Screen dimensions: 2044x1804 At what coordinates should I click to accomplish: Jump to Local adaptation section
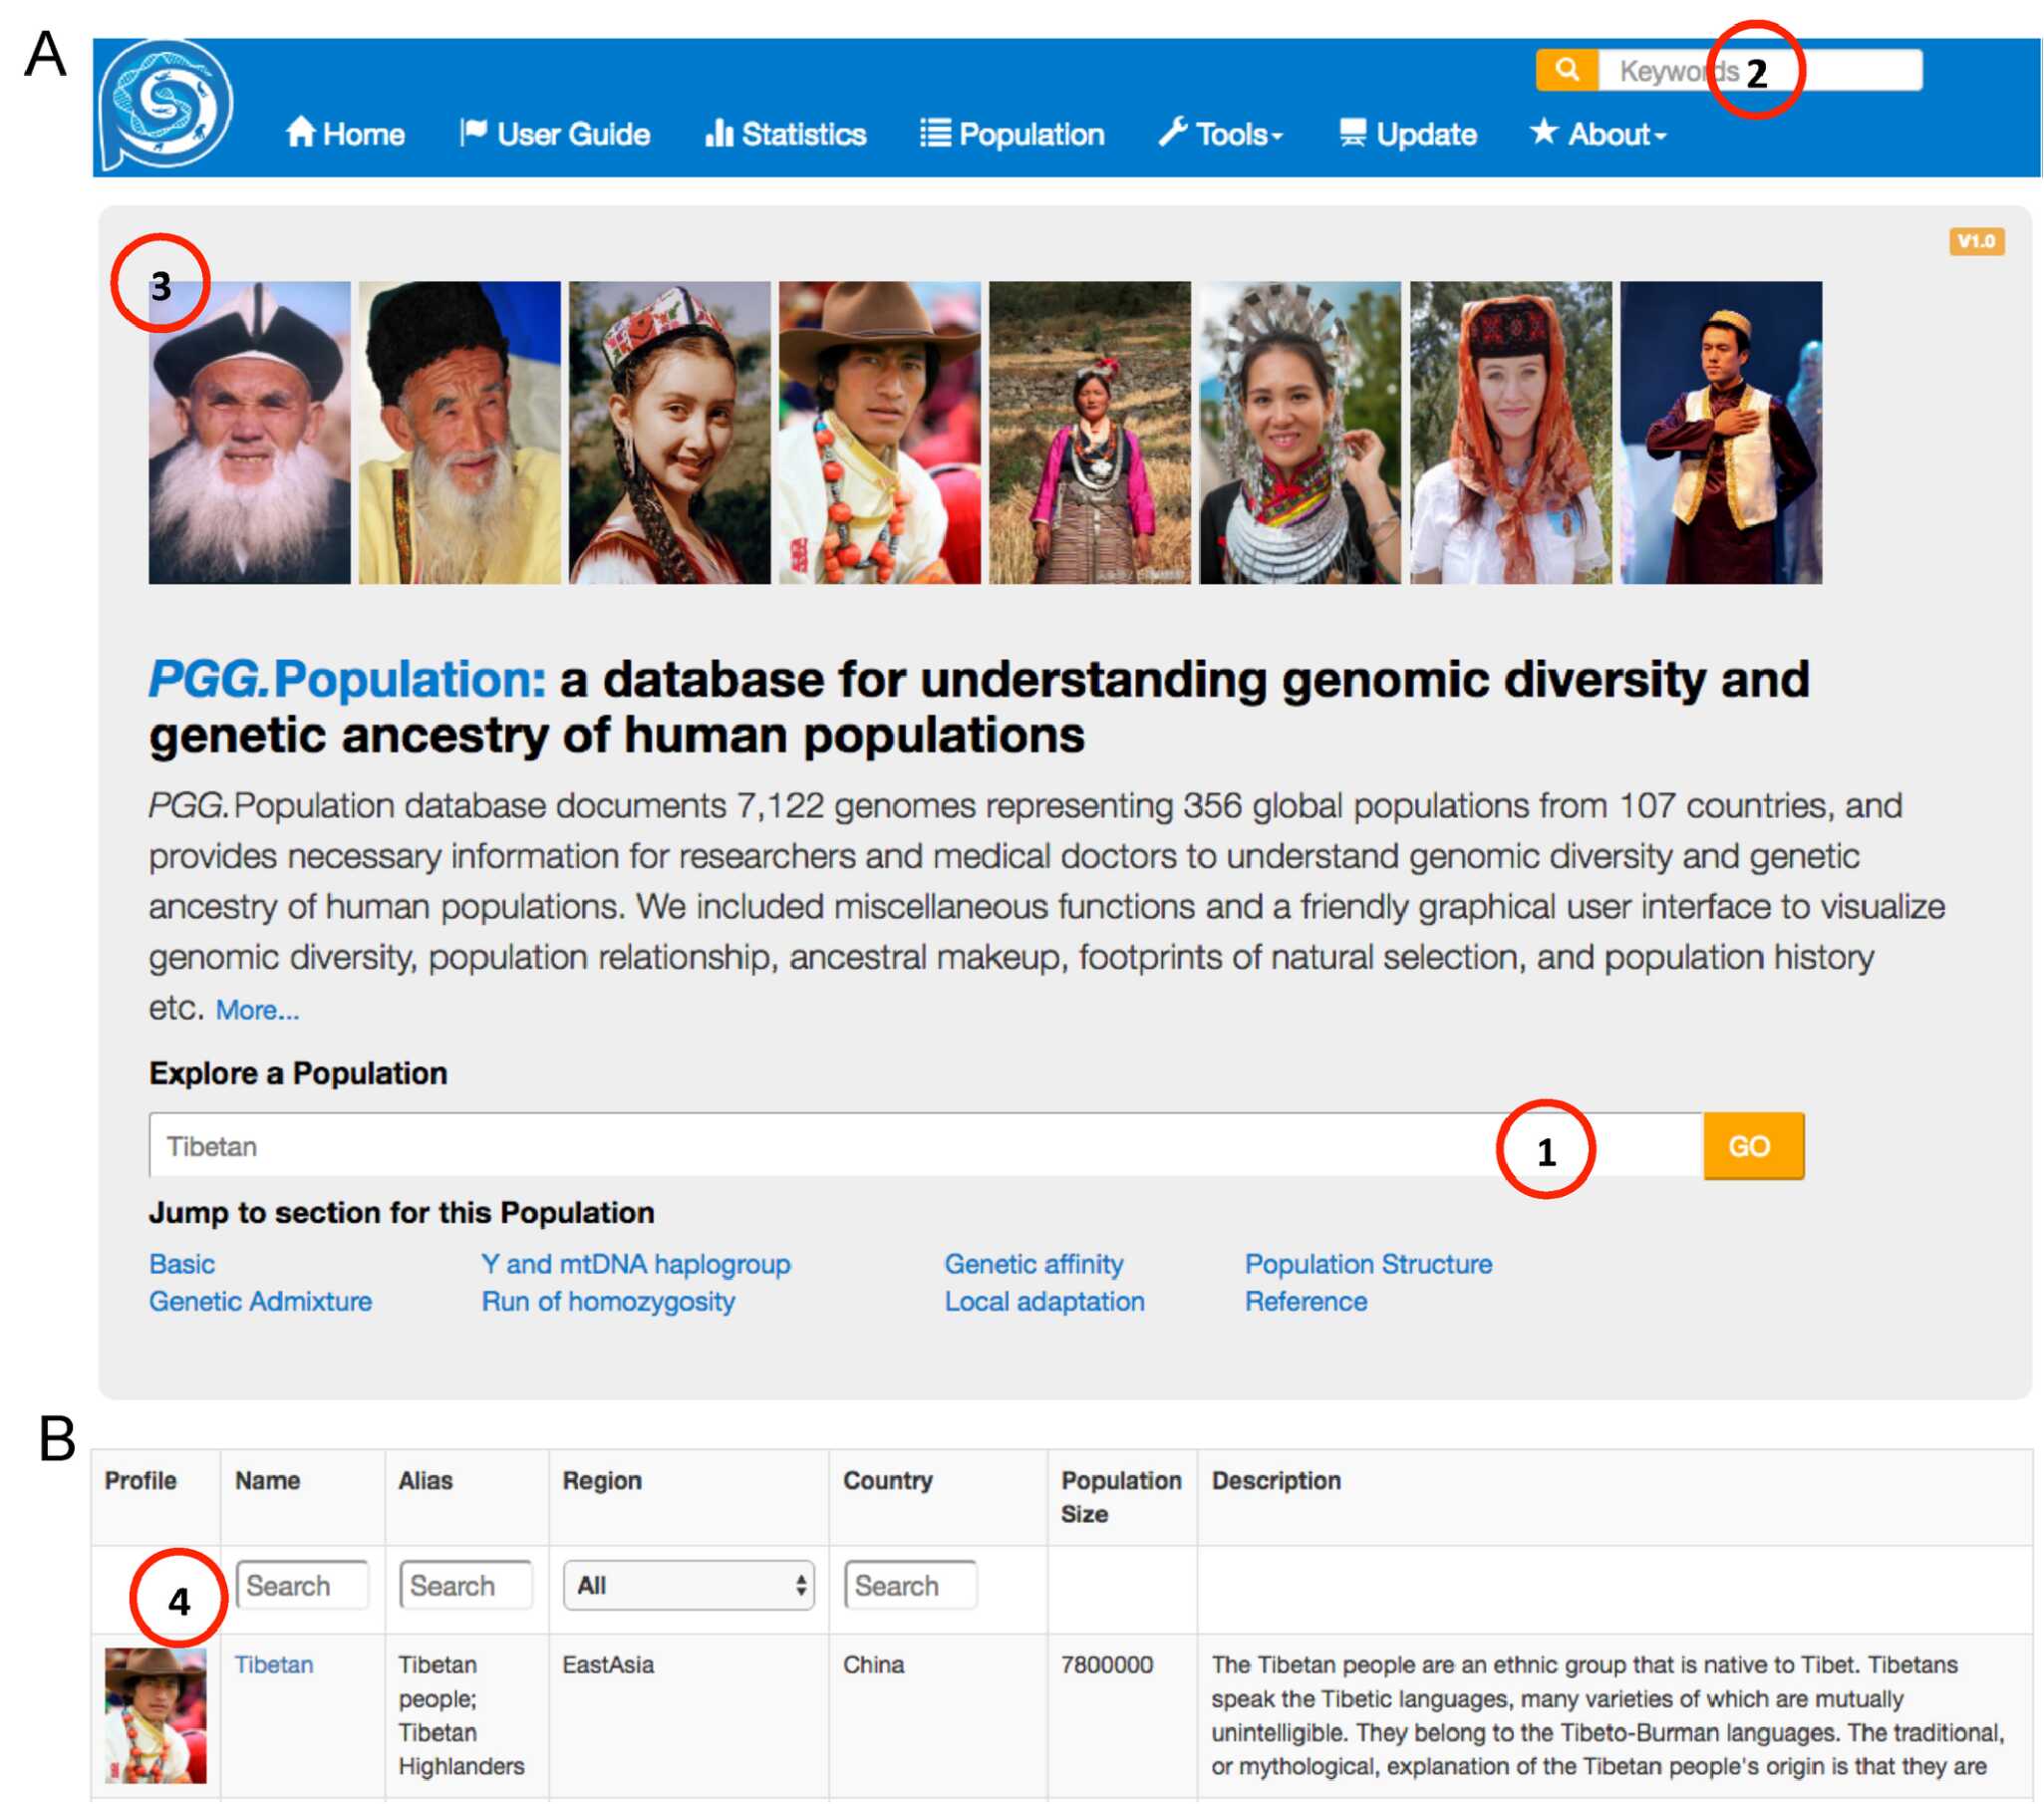tap(1045, 1302)
